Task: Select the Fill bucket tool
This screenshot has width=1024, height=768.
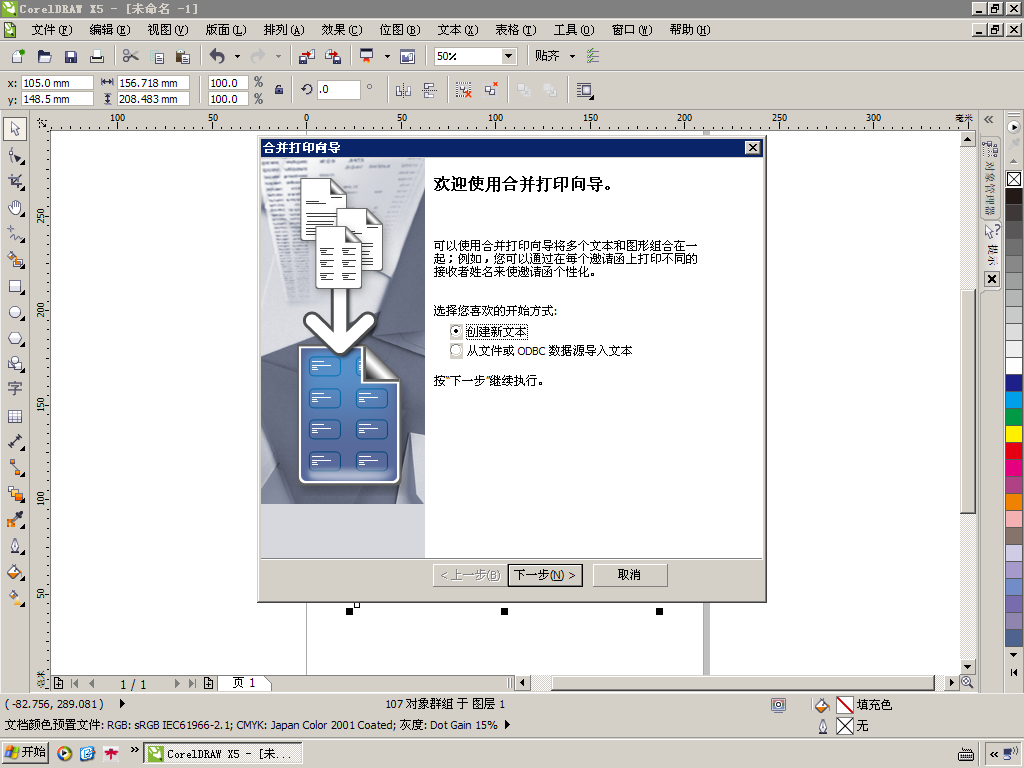Action: point(15,572)
